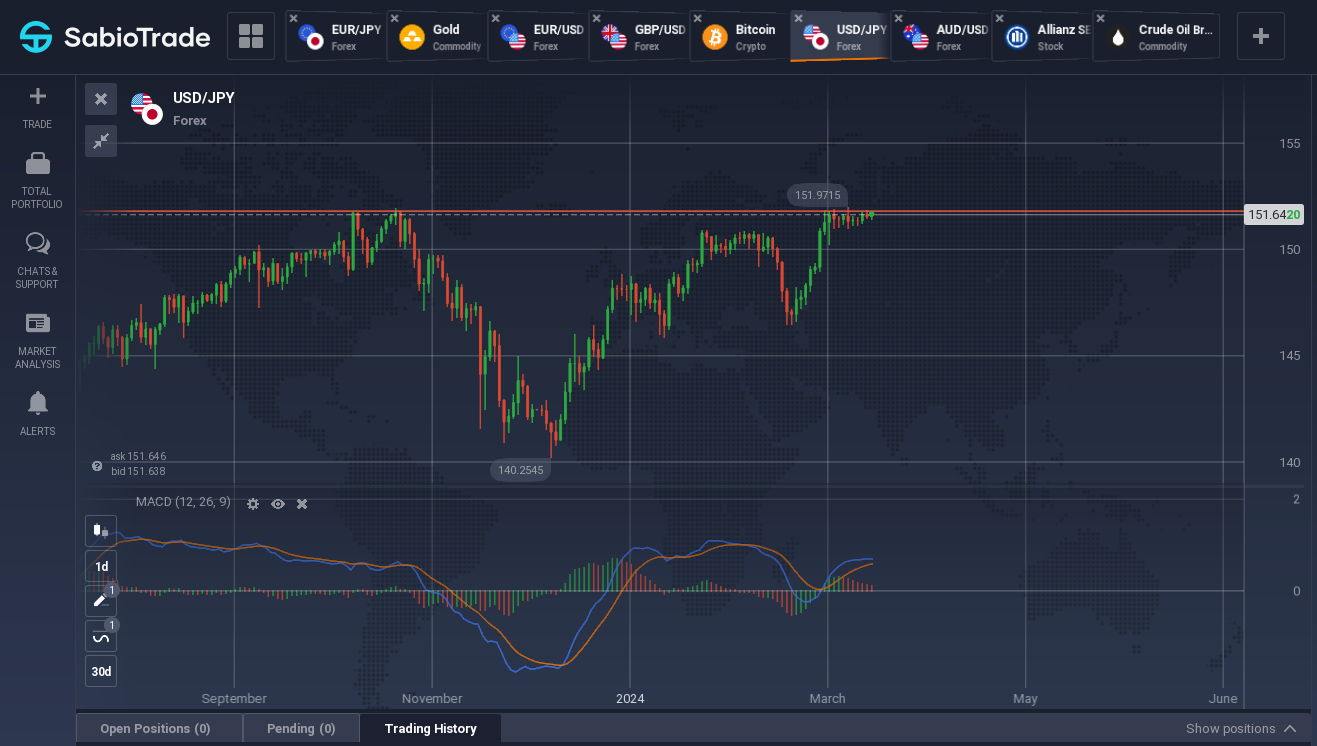The width and height of the screenshot is (1317, 746).
Task: Open the candlestick chart type selector
Action: [x=101, y=531]
